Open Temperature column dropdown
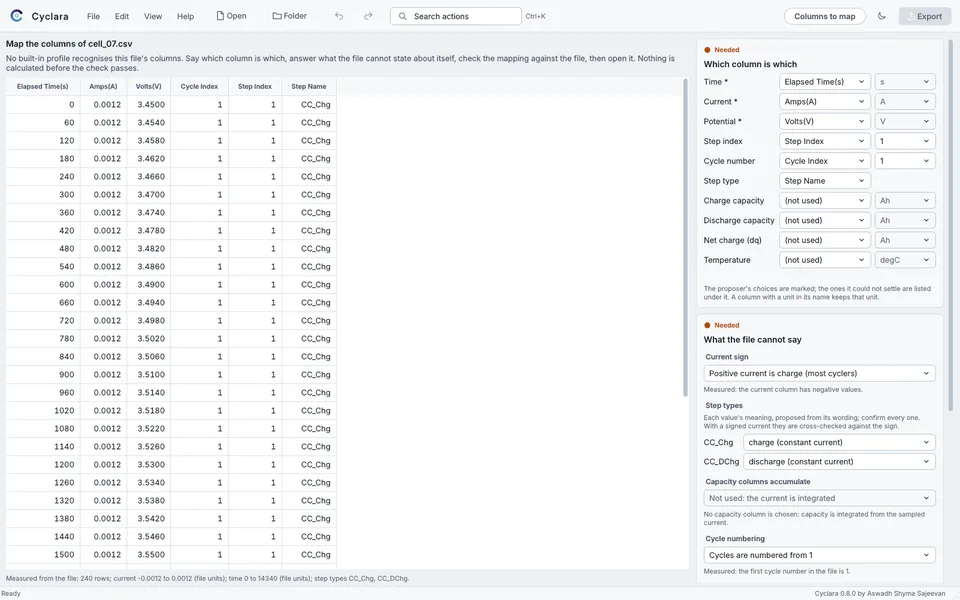This screenshot has height=600, width=960. (824, 260)
